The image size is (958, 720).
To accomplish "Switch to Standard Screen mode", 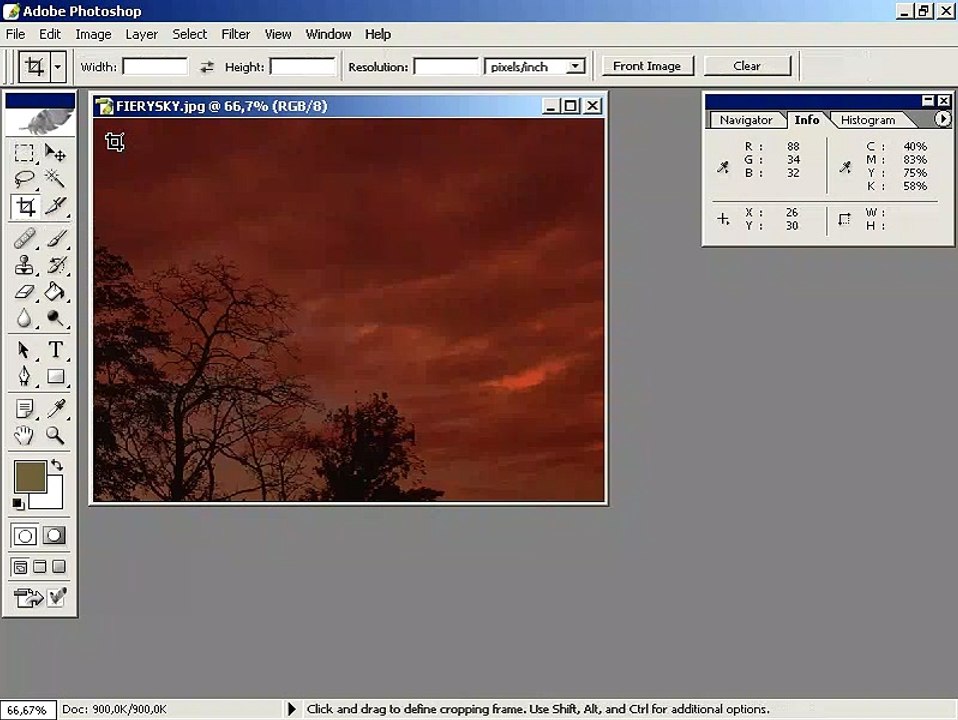I will 20,567.
